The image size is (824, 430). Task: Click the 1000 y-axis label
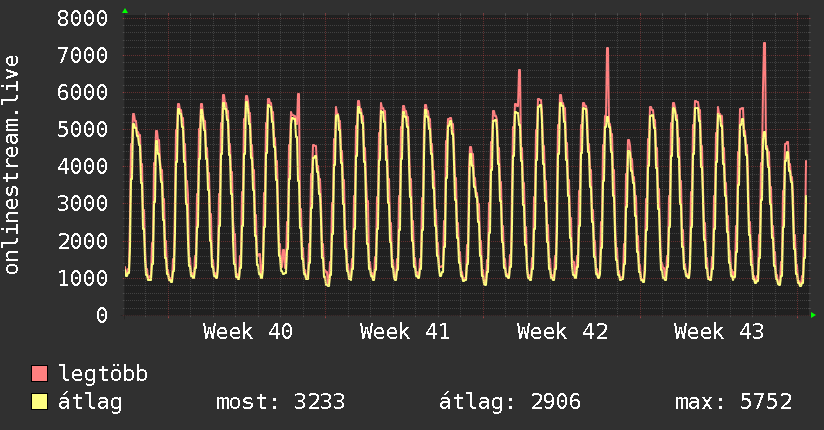coord(83,278)
